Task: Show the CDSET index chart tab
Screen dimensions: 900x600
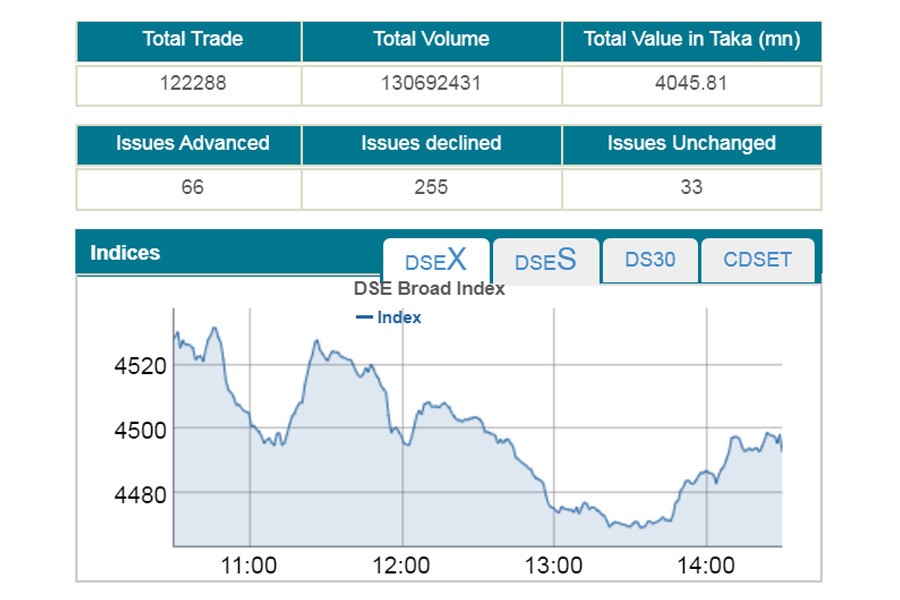Action: [757, 260]
